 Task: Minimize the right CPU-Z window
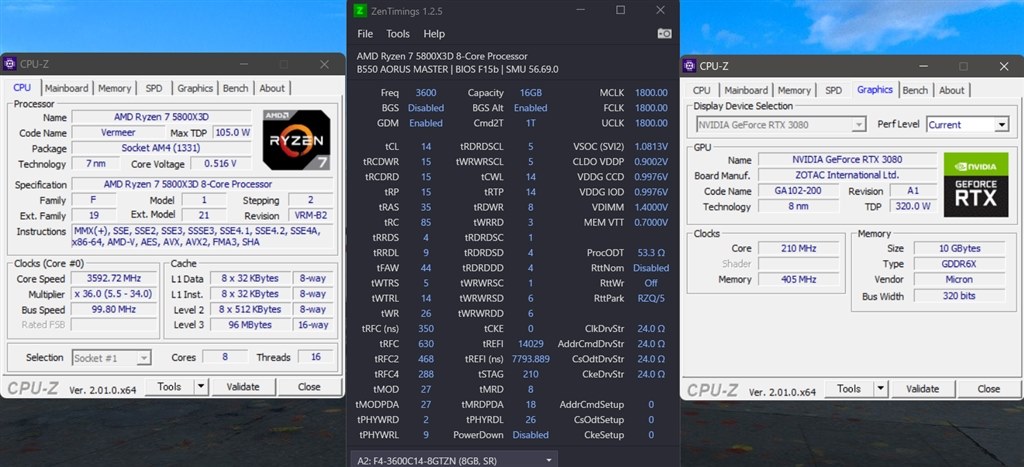923,66
